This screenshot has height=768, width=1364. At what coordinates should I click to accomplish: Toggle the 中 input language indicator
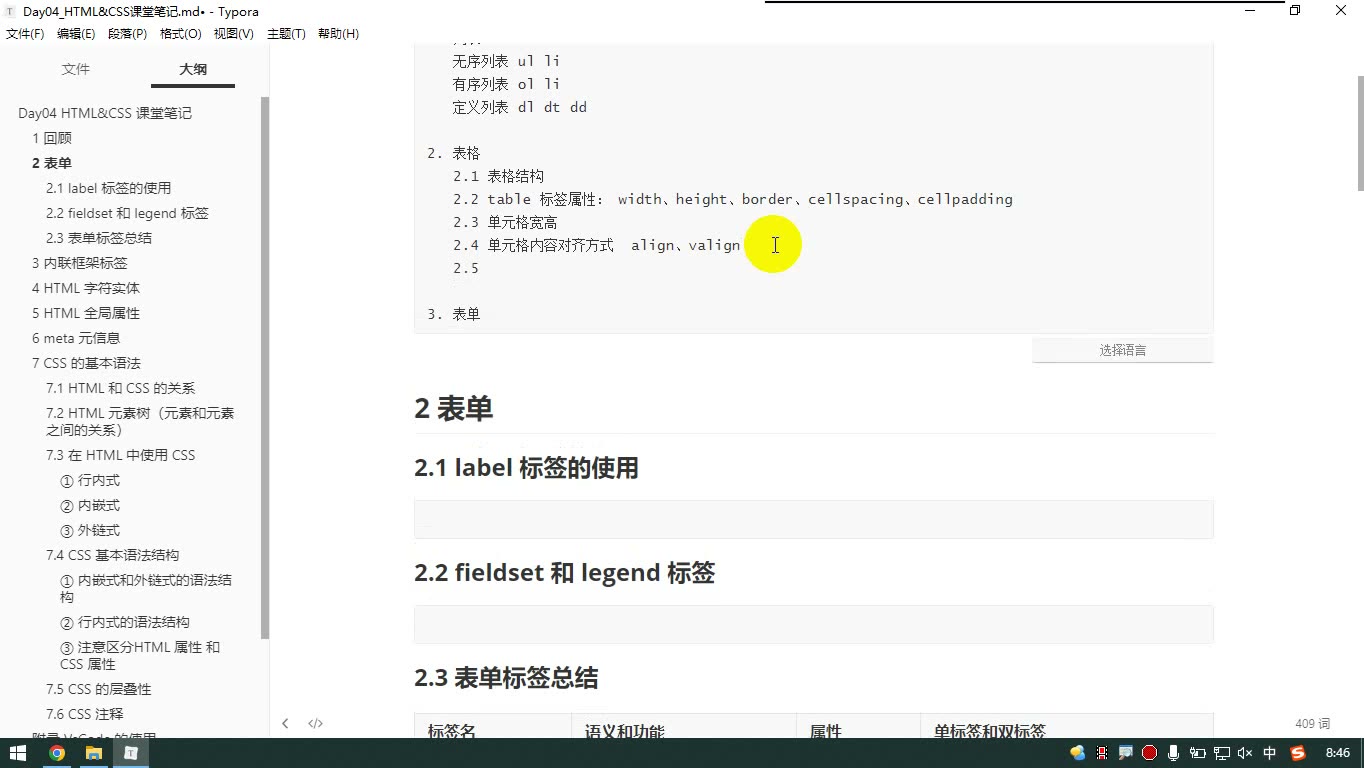click(x=1270, y=753)
